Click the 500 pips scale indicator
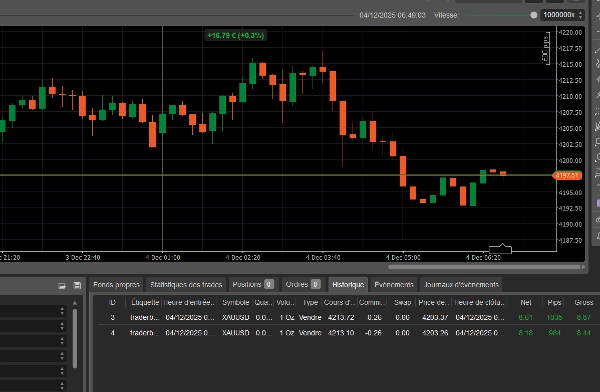Screen dimensions: 600x392 coord(546,48)
